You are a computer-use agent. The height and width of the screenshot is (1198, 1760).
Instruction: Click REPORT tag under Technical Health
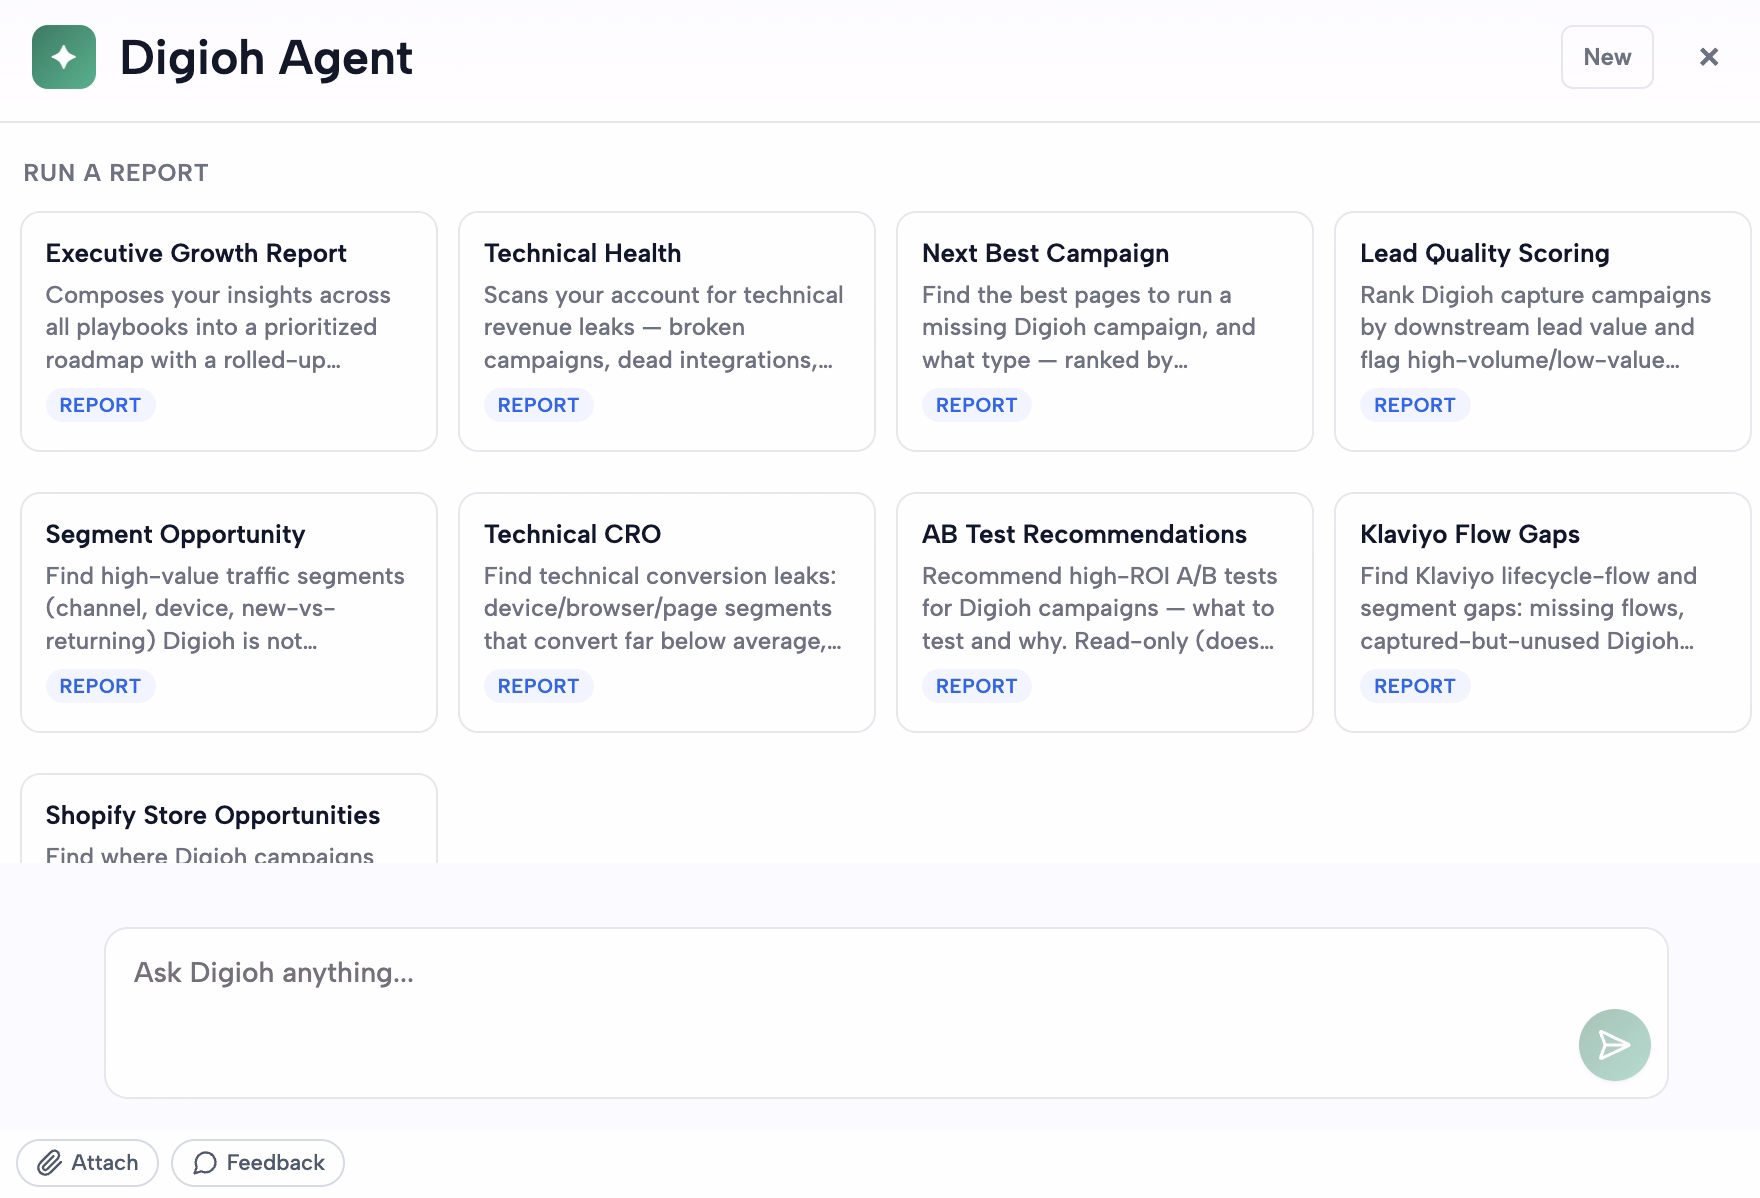pyautogui.click(x=538, y=405)
